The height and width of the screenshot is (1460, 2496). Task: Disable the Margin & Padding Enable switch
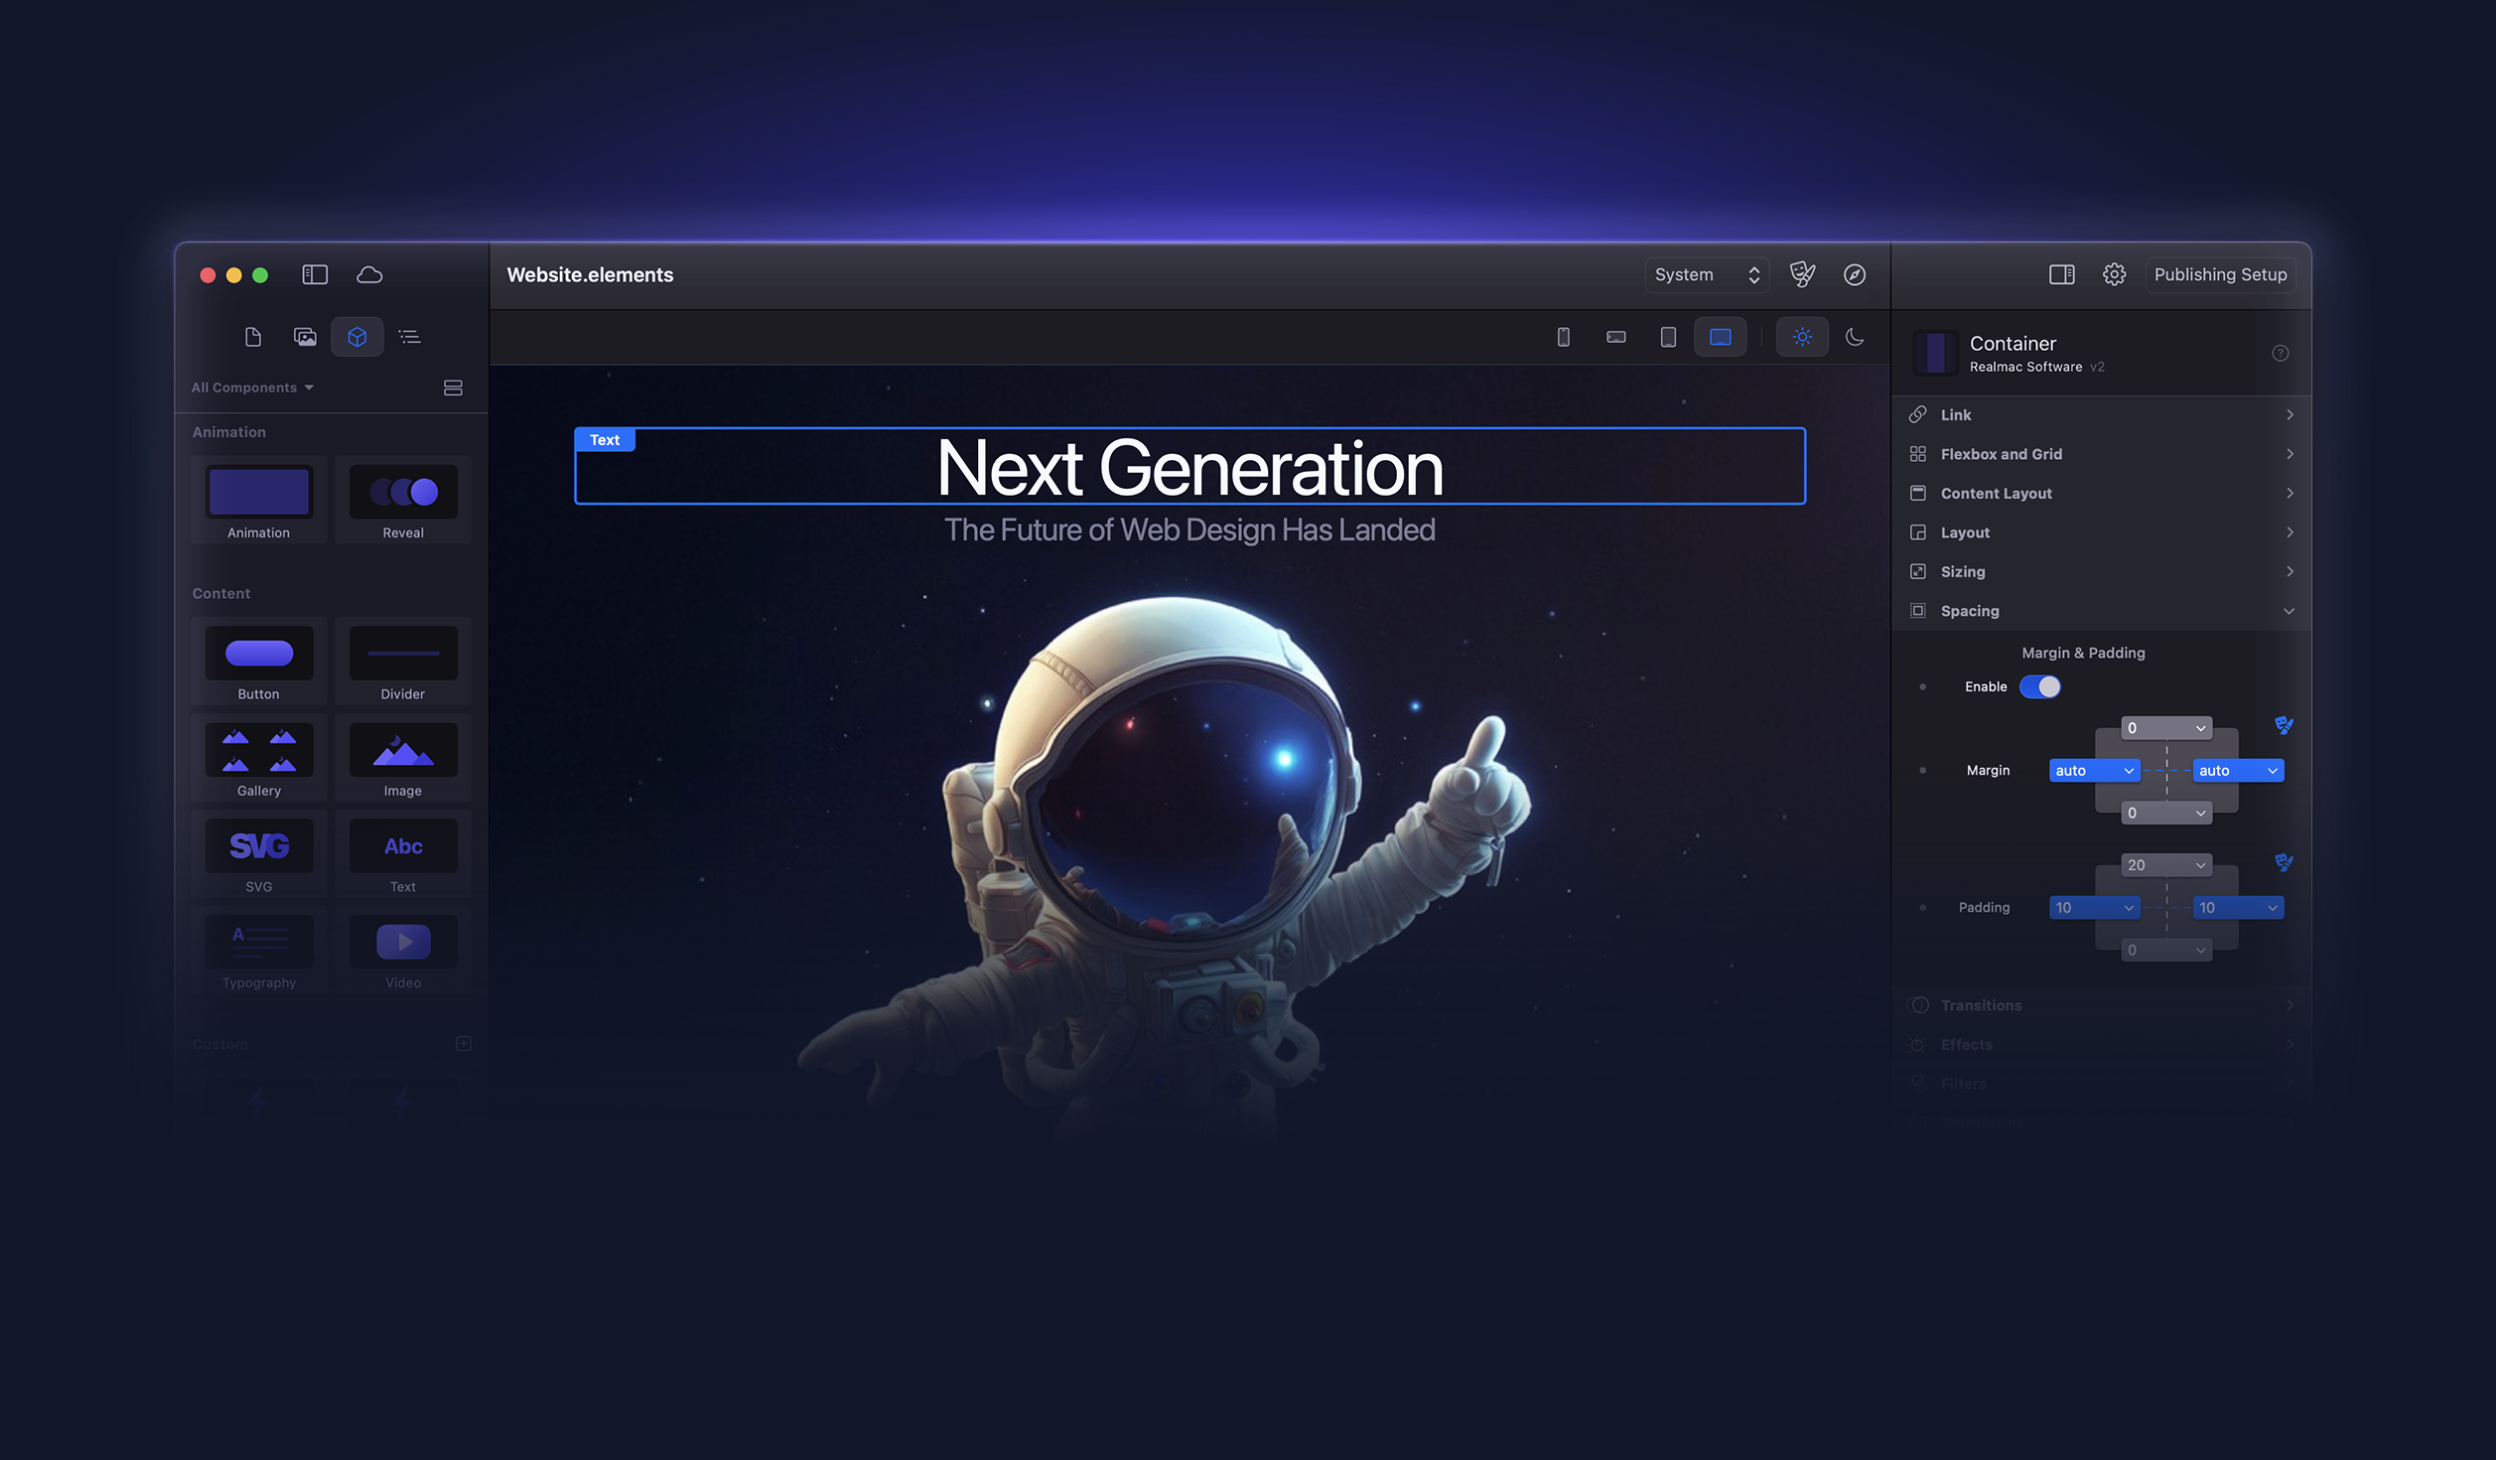(2039, 686)
